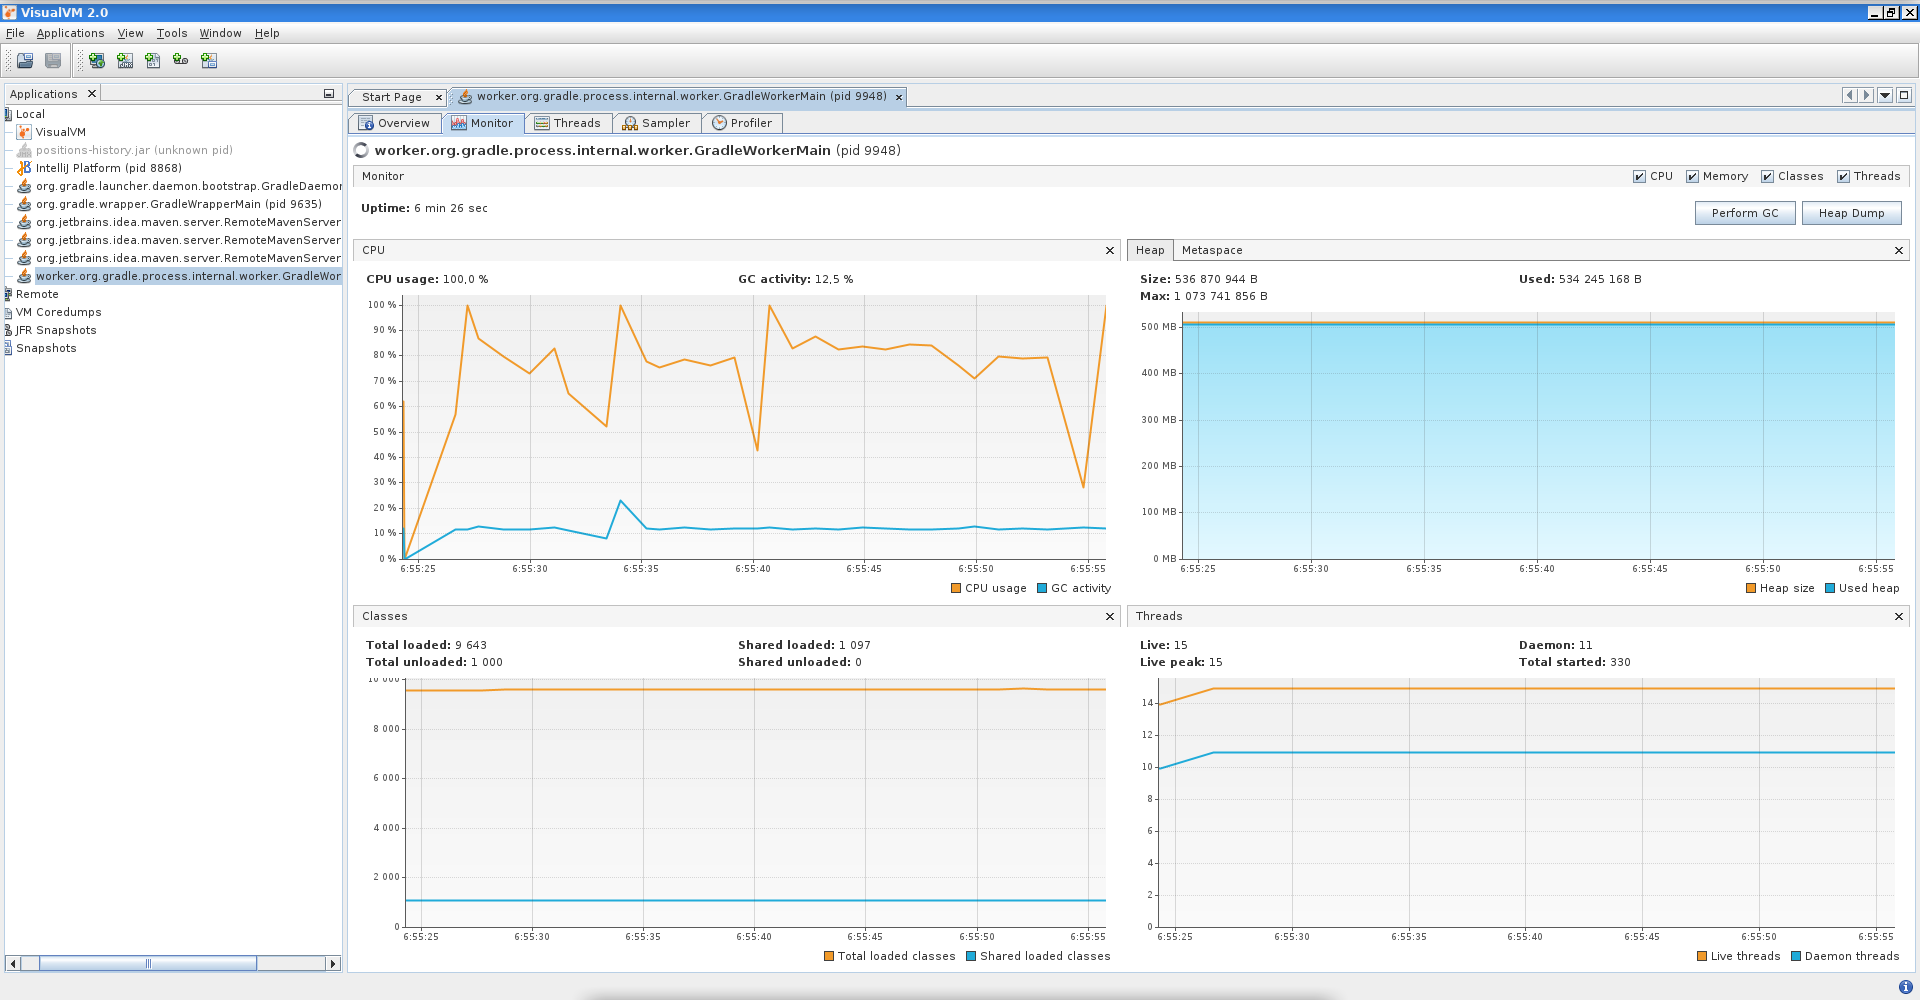Image resolution: width=1920 pixels, height=1000 pixels.
Task: Open the Applications menu
Action: [70, 33]
